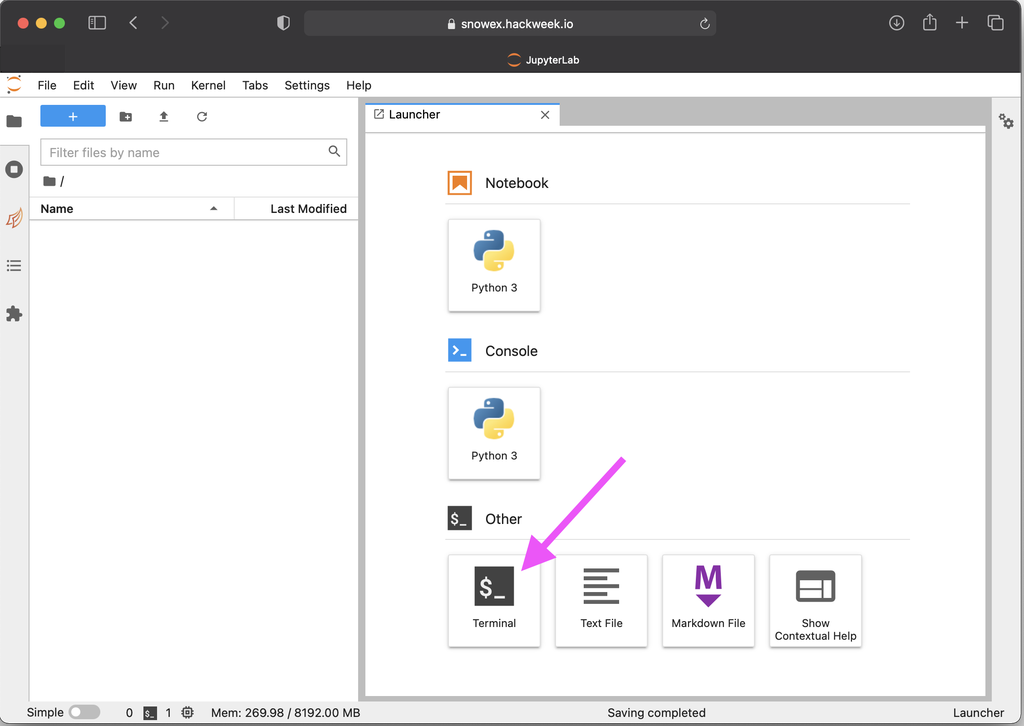Launch Python 3 Console
This screenshot has width=1024, height=726.
(x=494, y=433)
